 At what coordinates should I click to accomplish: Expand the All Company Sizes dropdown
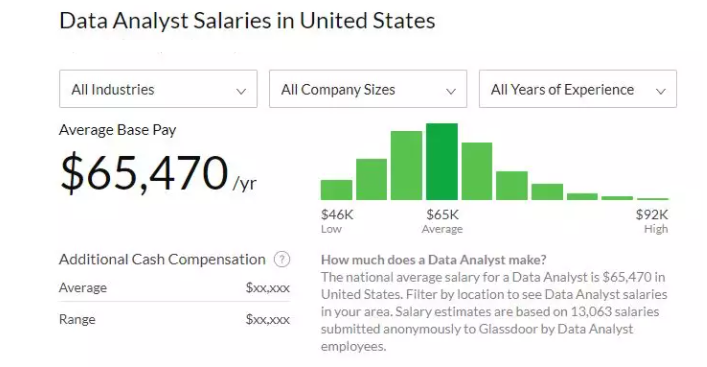(x=368, y=89)
